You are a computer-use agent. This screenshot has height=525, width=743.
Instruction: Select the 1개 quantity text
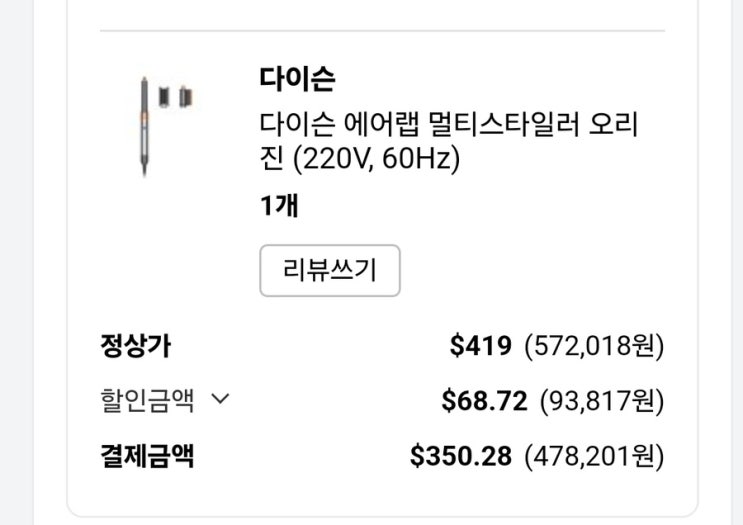279,206
